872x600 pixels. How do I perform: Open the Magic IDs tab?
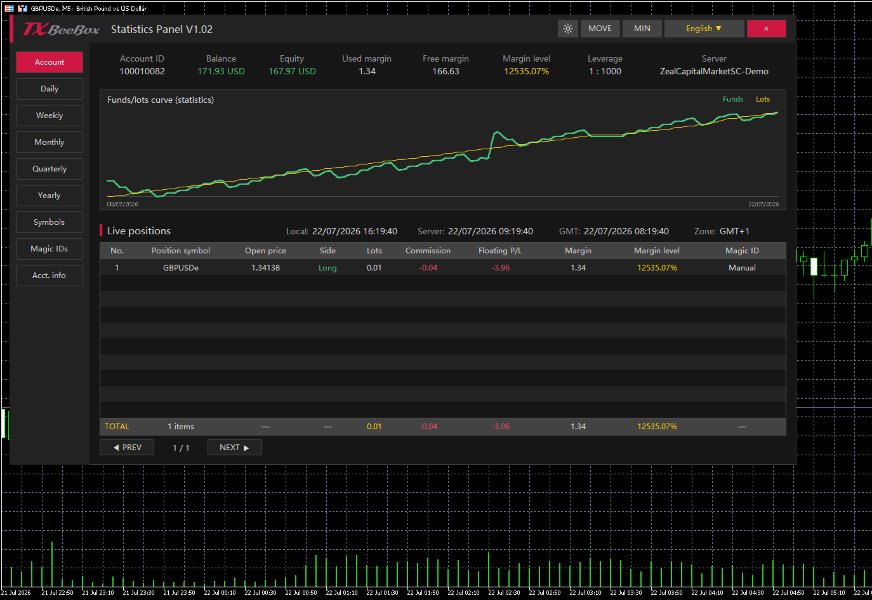coord(49,249)
